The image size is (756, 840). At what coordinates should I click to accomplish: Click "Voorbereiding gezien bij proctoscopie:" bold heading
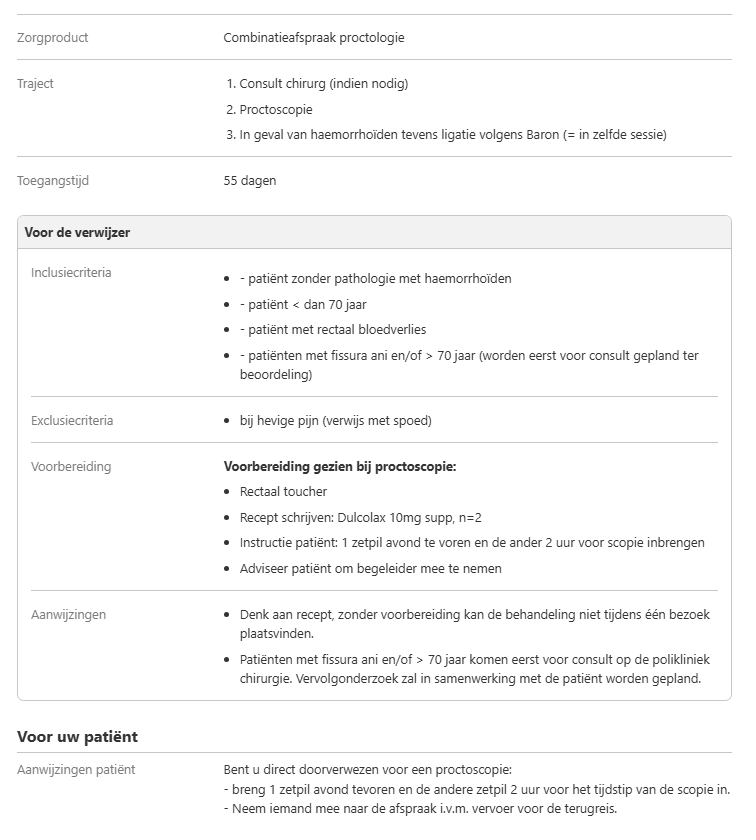(x=340, y=467)
